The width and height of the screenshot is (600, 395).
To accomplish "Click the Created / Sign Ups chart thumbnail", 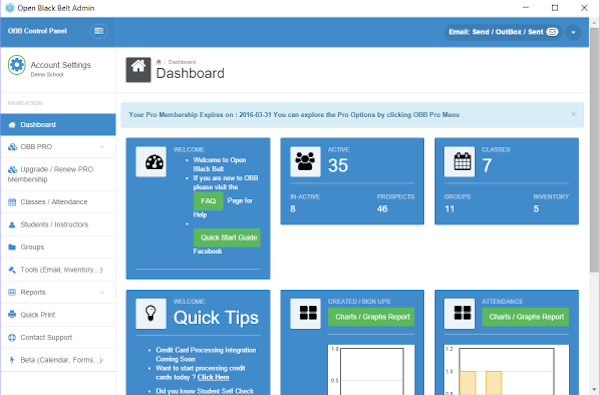I will tap(371, 370).
